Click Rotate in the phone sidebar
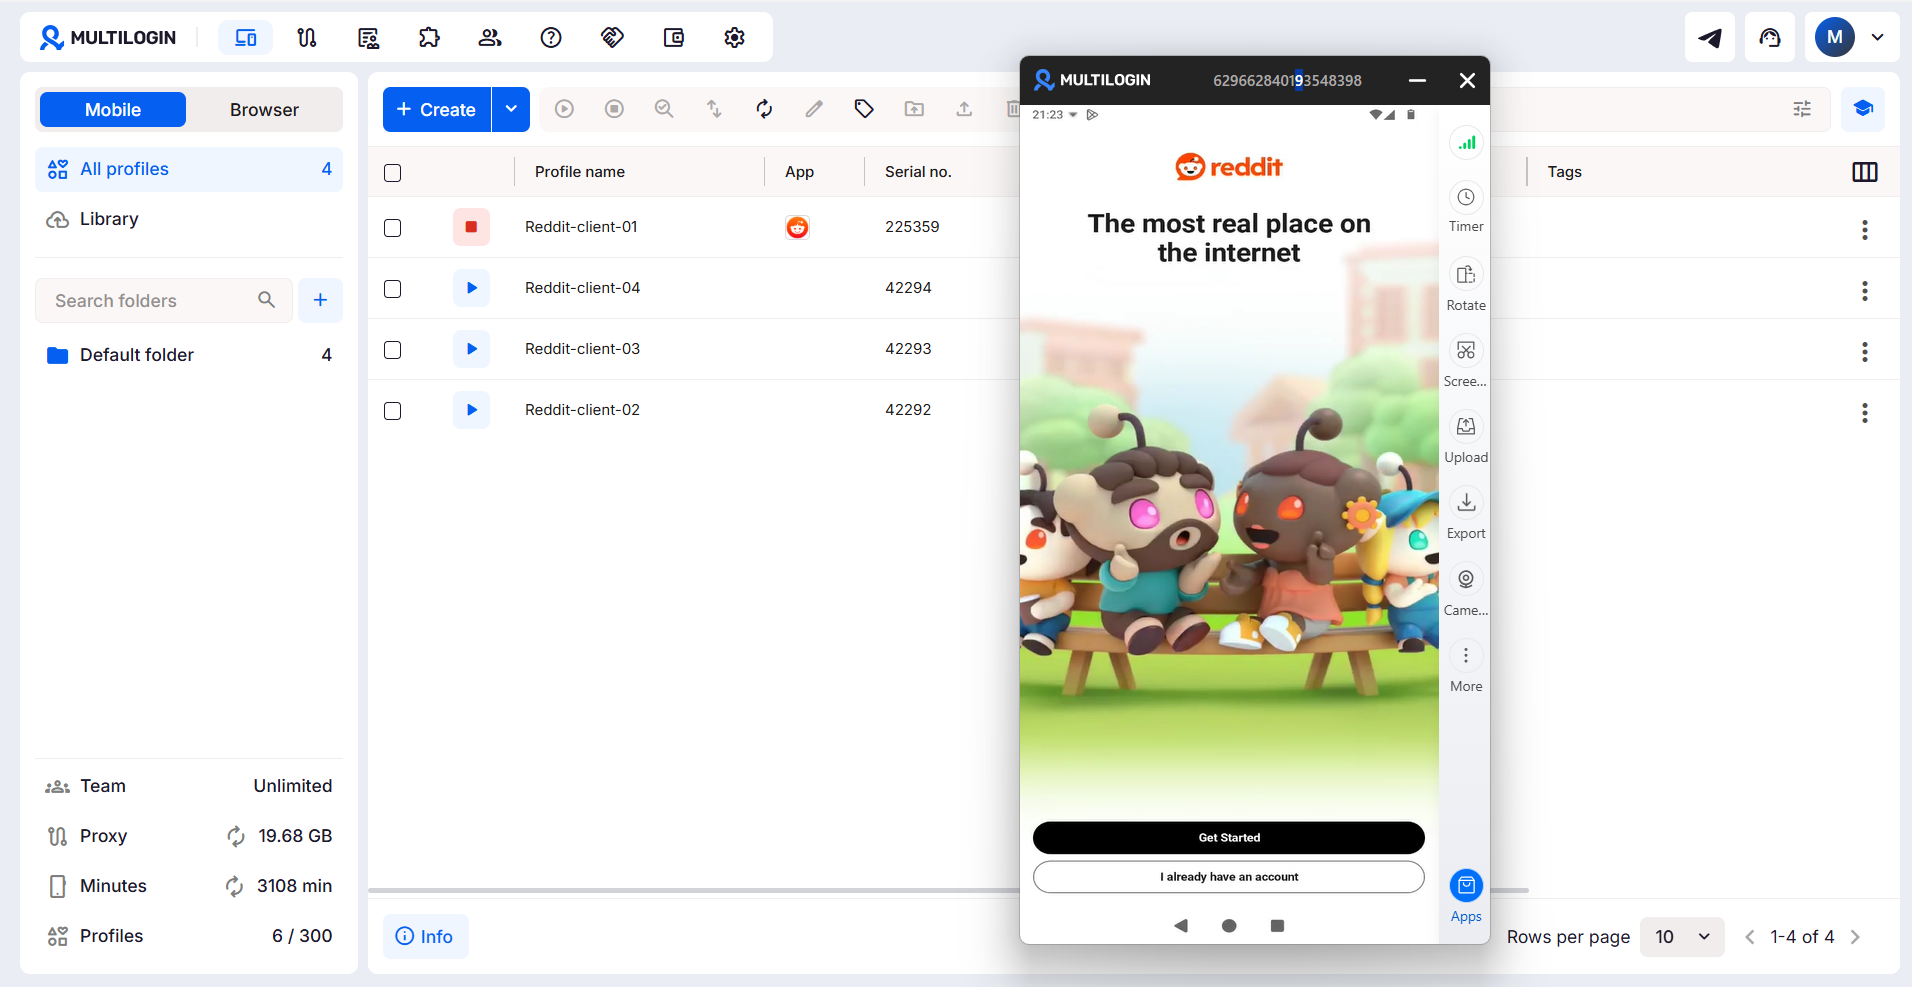Viewport: 1912px width, 987px height. click(1466, 285)
